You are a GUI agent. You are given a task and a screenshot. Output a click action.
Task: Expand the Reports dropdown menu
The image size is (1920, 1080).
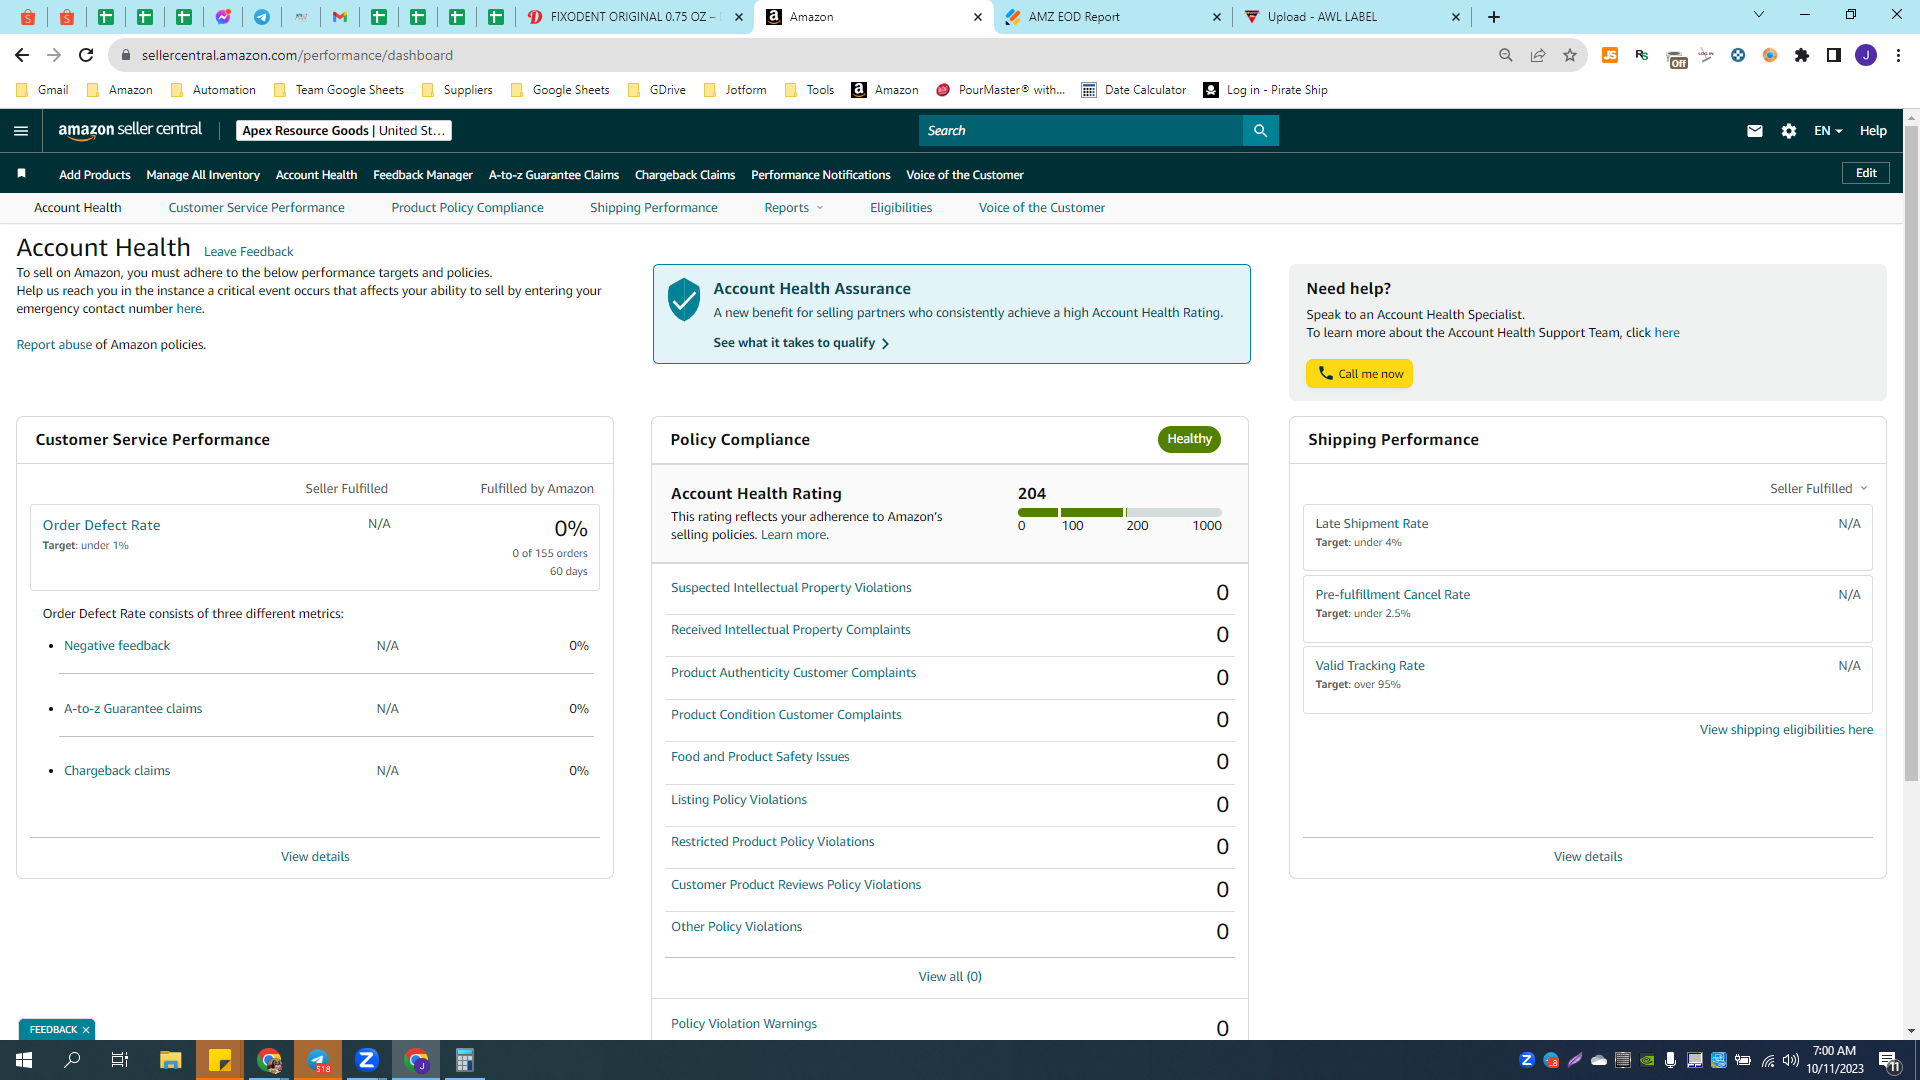(x=794, y=208)
